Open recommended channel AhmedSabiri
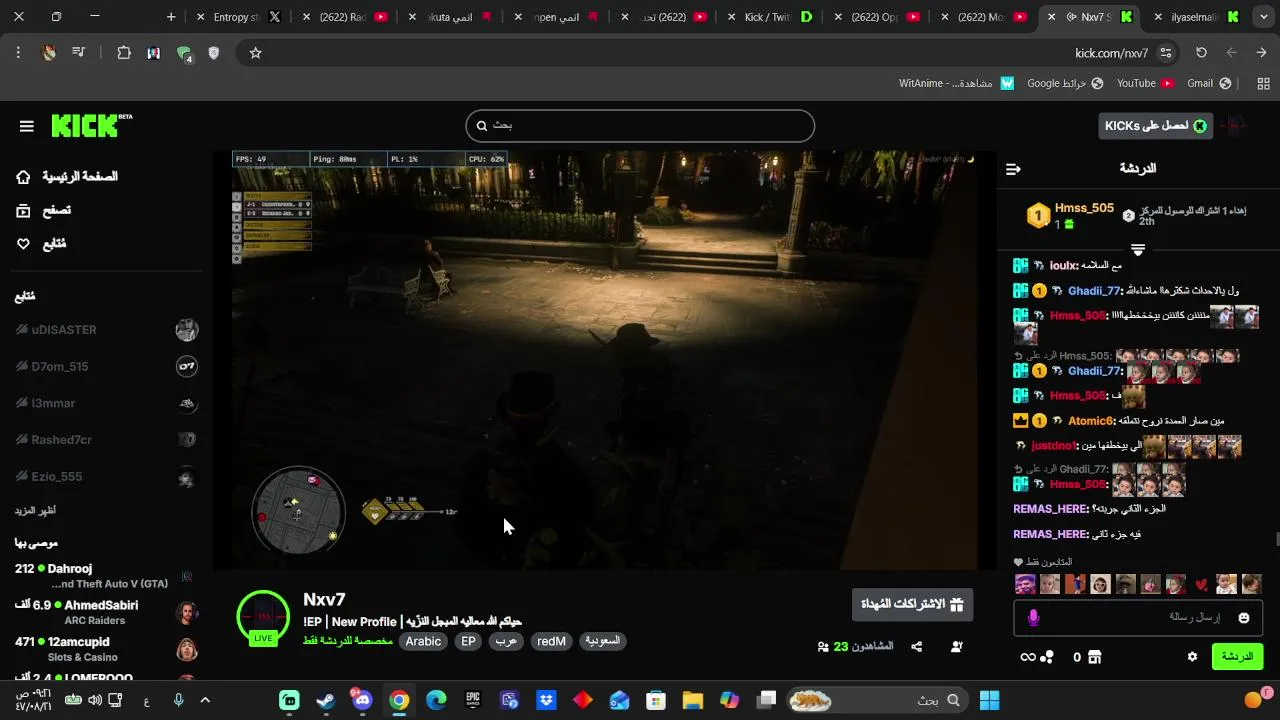Screen dimensions: 1280x720 click(106, 612)
